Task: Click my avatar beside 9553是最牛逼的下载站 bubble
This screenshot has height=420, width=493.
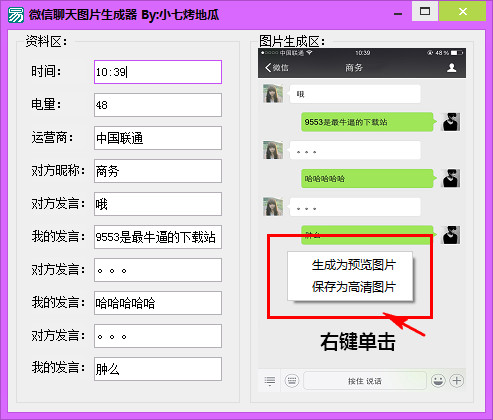Action: 450,122
